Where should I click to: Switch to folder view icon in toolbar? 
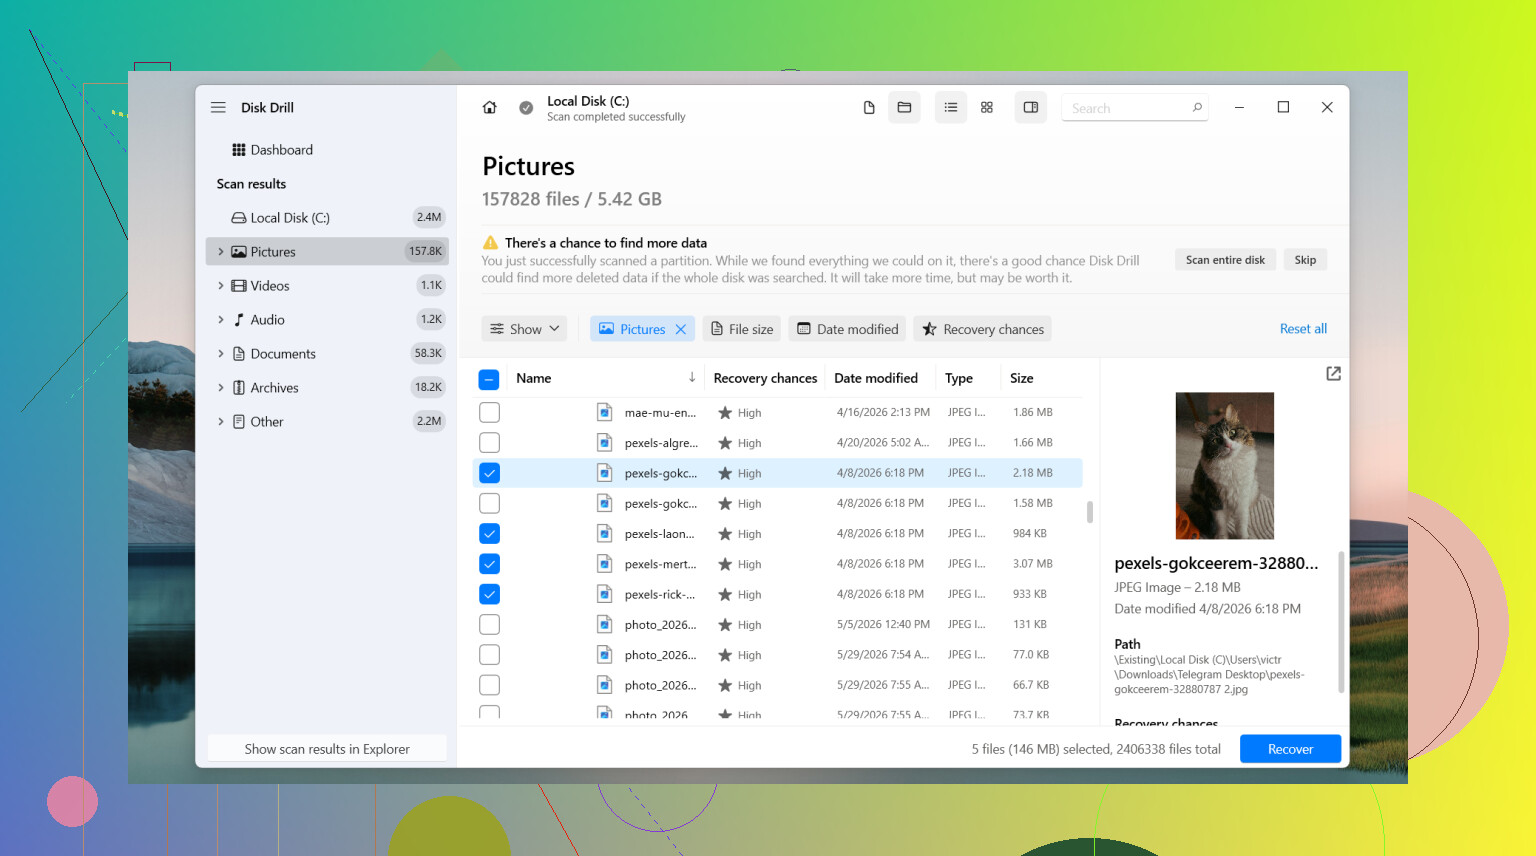[904, 107]
